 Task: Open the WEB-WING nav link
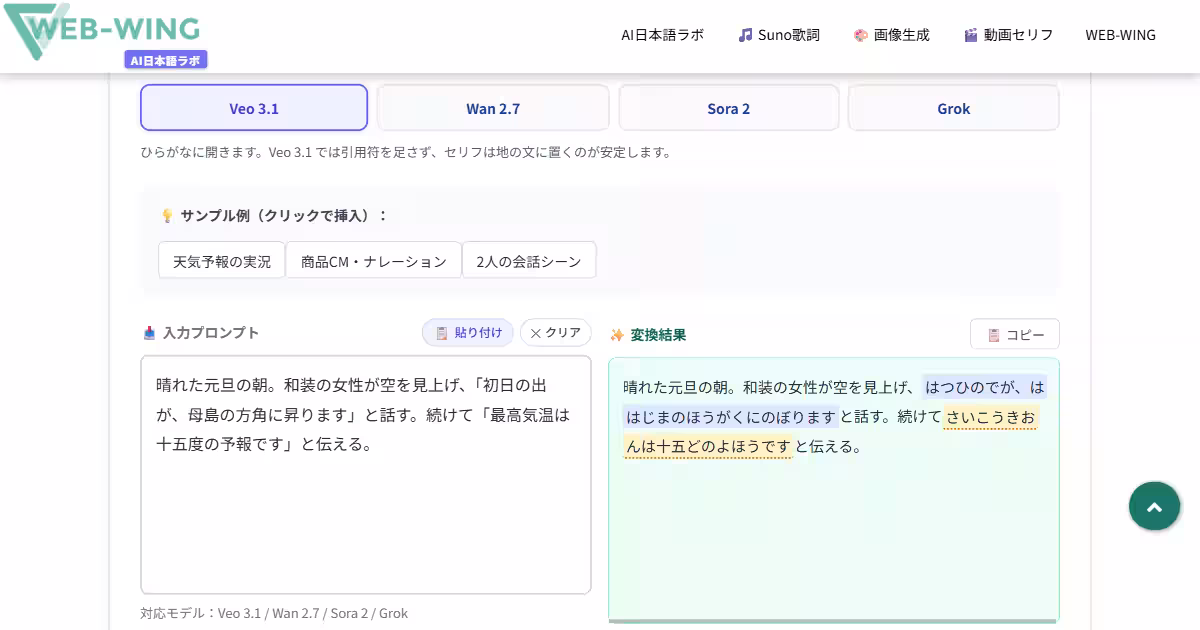[x=1120, y=35]
